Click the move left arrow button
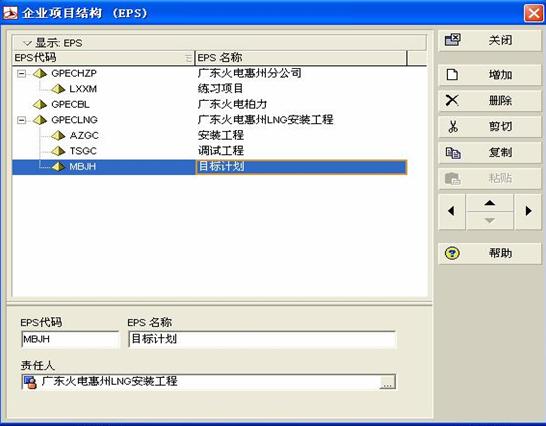Image resolution: width=546 pixels, height=426 pixels. [452, 211]
